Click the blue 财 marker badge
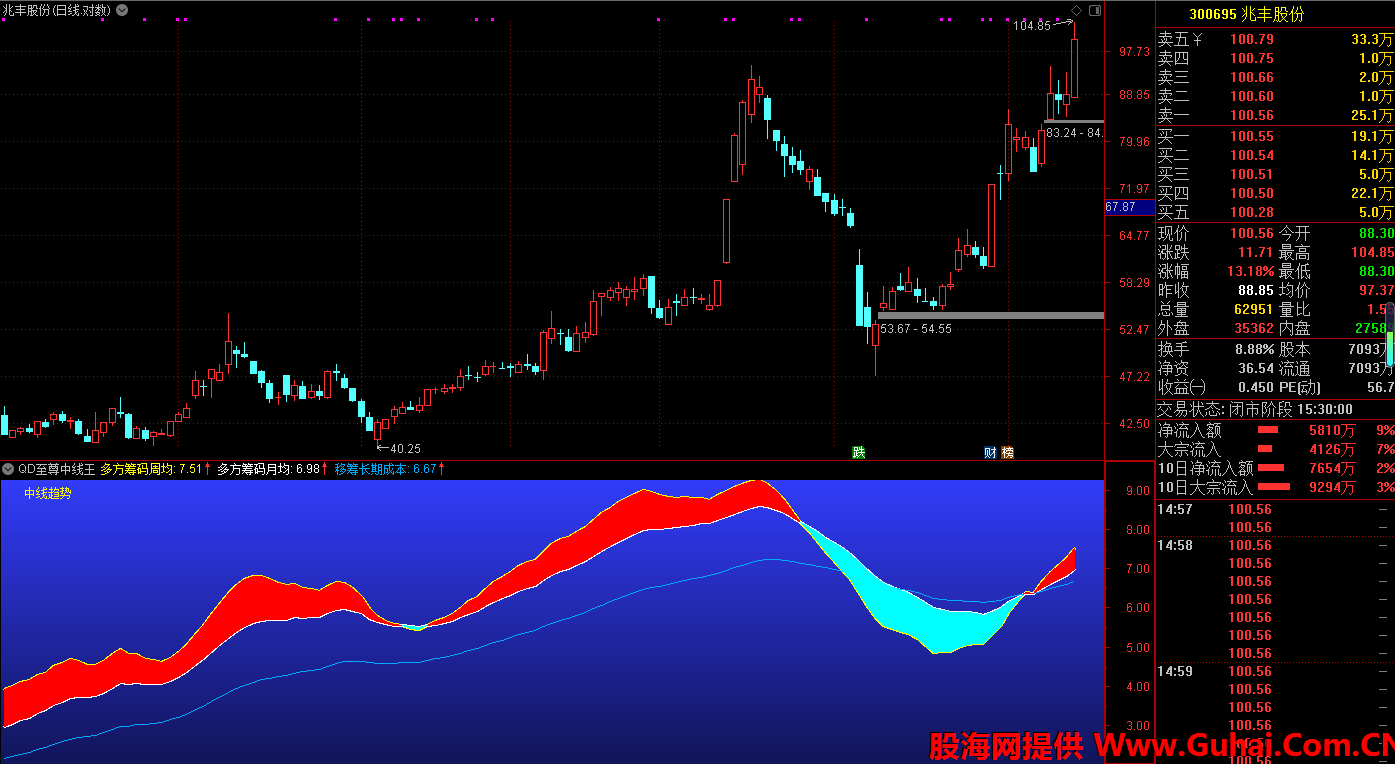Screen dimensions: 1395x764 tap(990, 452)
